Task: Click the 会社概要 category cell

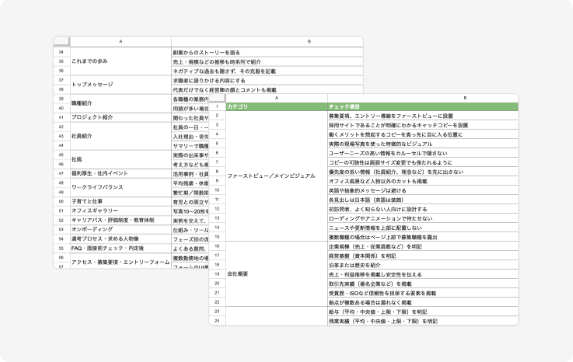Action: click(x=276, y=274)
